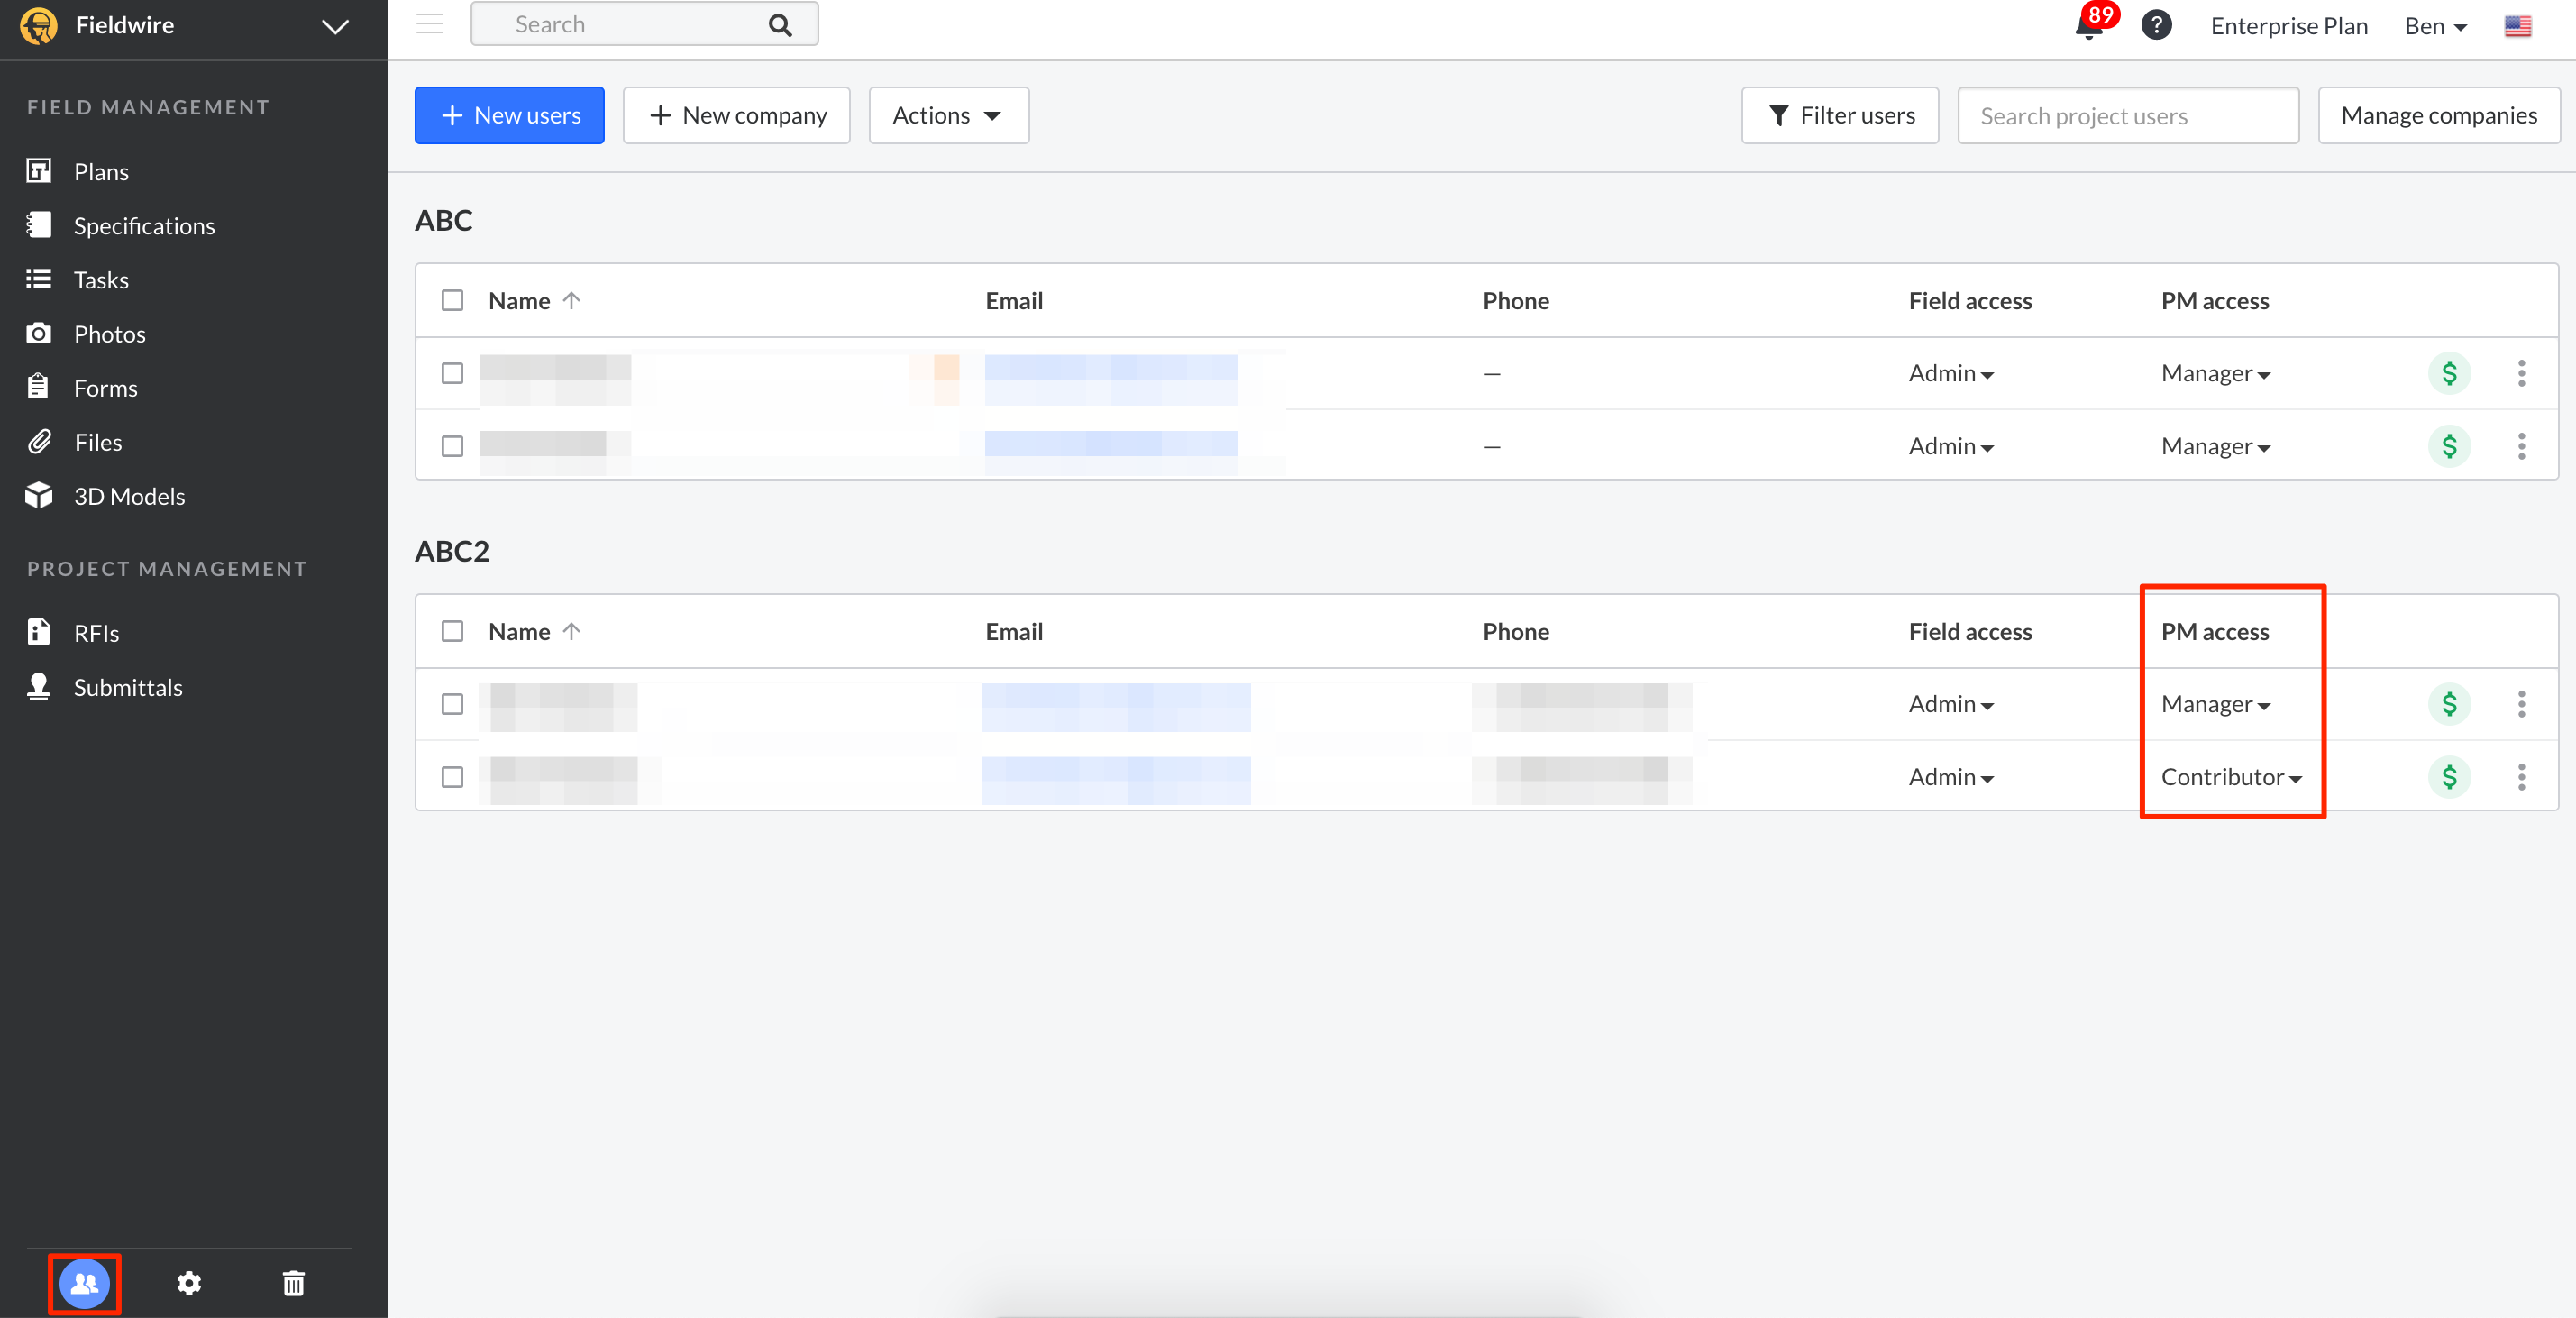Check the ABC2 Manager user row

coord(452,704)
